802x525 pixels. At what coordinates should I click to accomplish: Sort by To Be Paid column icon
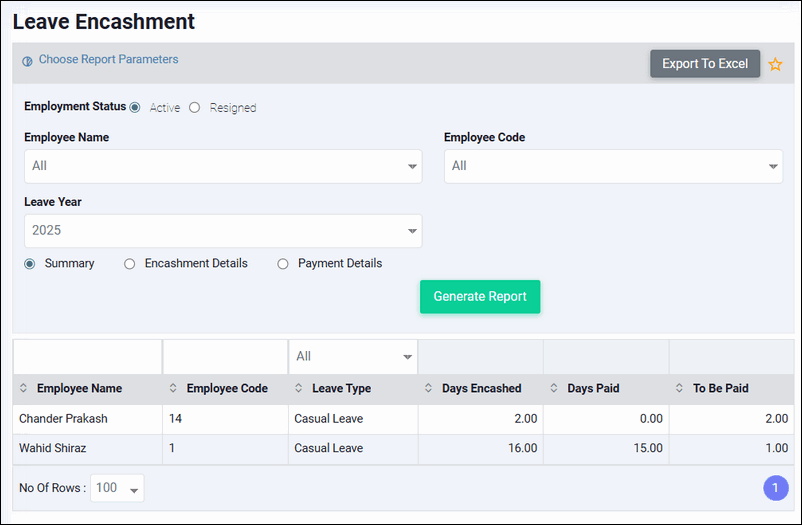[x=680, y=389]
